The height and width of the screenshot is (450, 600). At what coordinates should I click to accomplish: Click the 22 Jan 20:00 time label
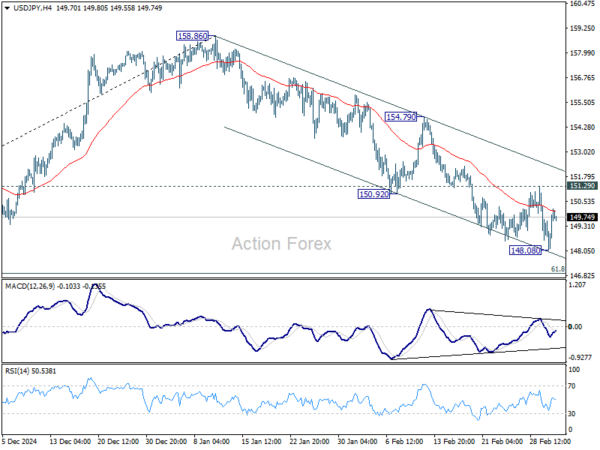tap(309, 441)
